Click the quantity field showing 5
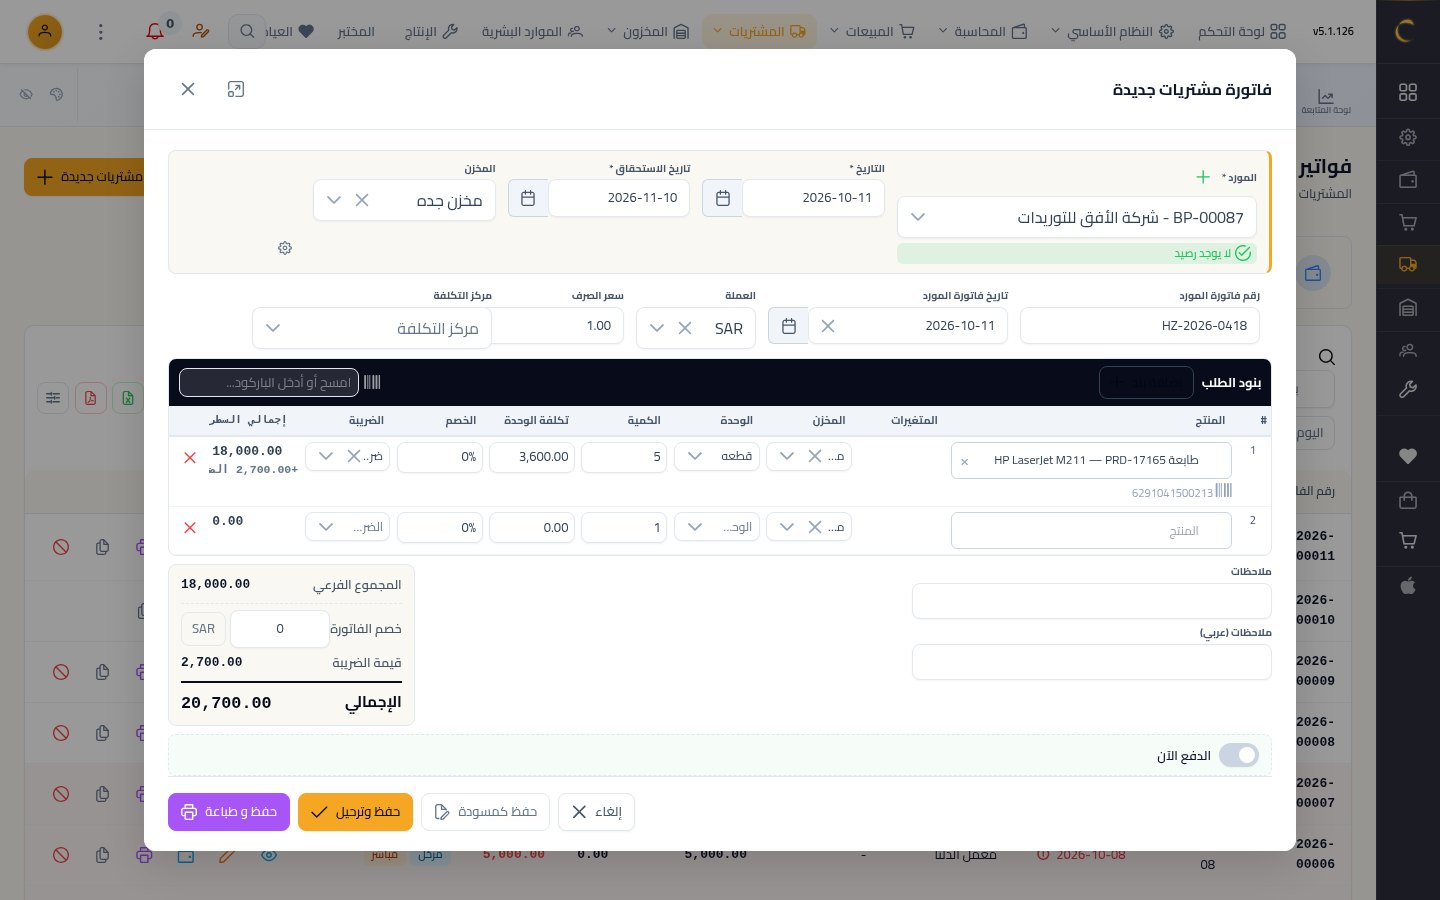The width and height of the screenshot is (1440, 900). point(624,457)
